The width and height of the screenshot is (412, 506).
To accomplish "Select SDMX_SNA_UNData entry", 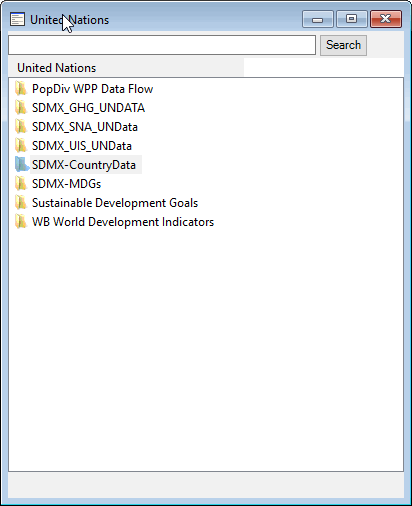I will [x=85, y=127].
